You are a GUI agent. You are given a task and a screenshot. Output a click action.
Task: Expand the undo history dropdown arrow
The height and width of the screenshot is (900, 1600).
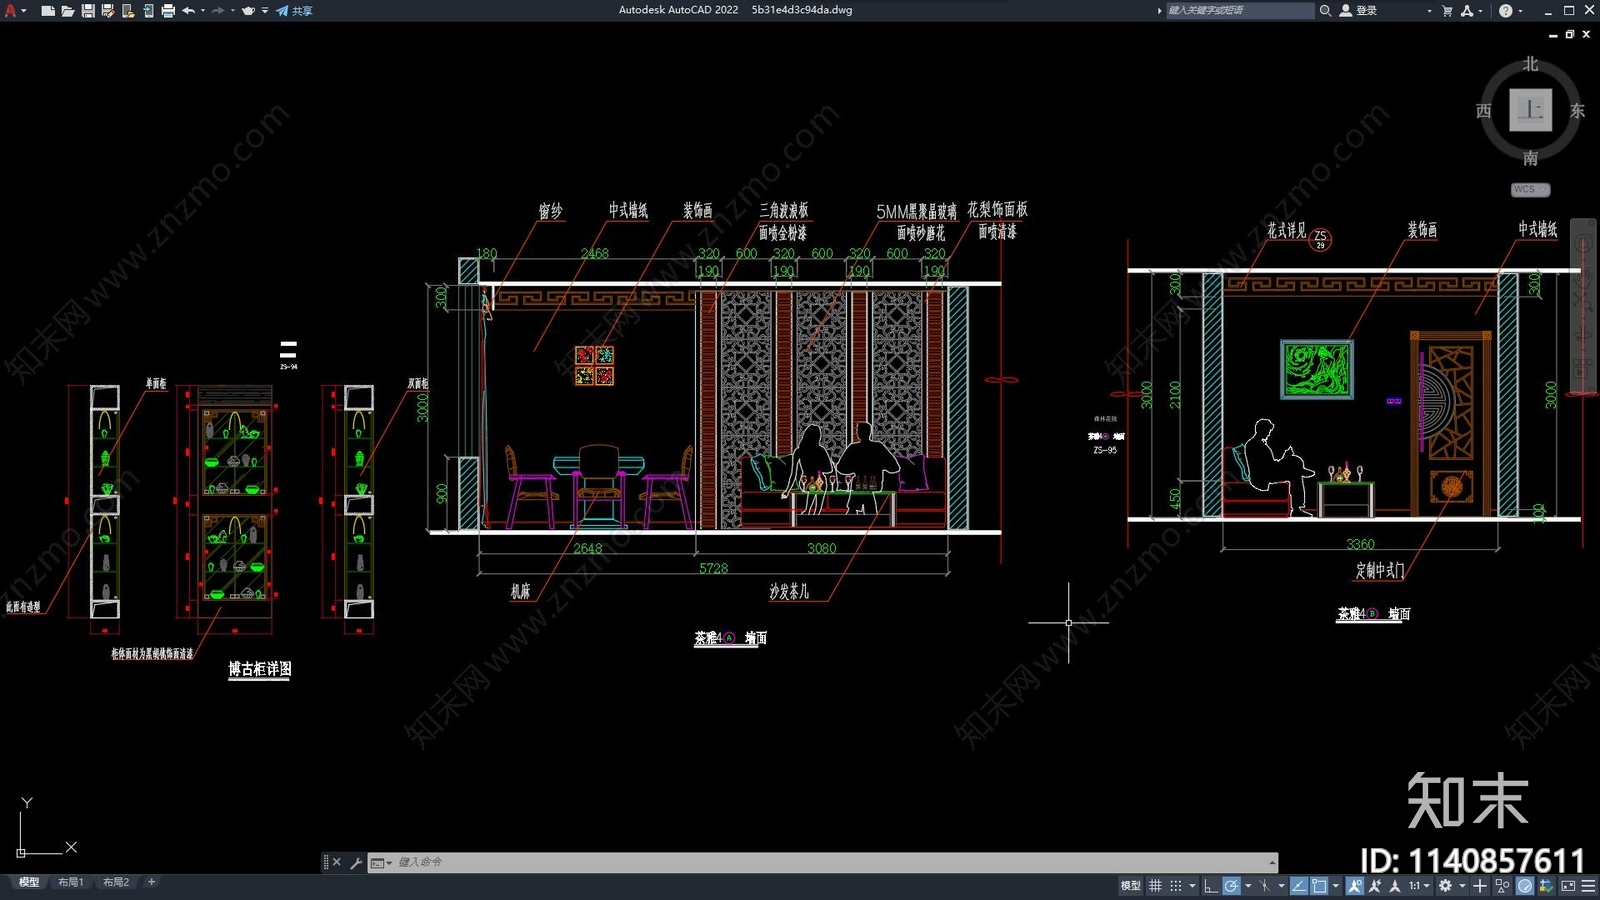(203, 10)
